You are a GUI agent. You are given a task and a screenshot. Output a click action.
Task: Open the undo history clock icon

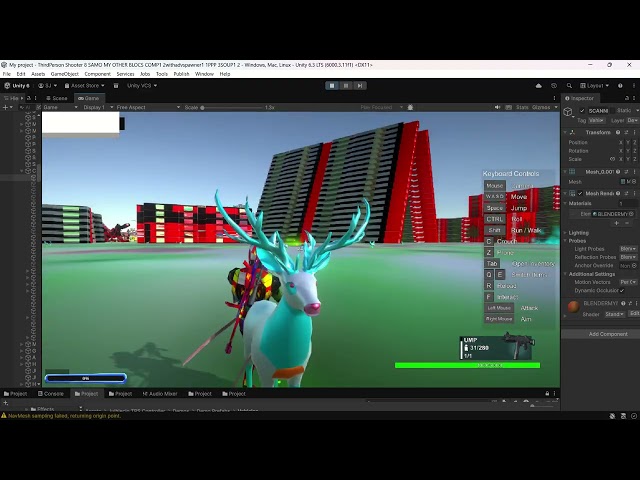(x=554, y=86)
